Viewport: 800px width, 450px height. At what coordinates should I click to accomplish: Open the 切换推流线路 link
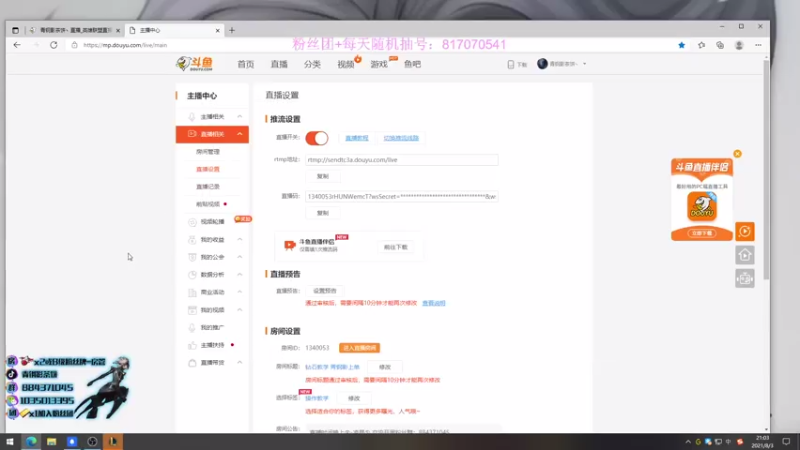click(401, 138)
